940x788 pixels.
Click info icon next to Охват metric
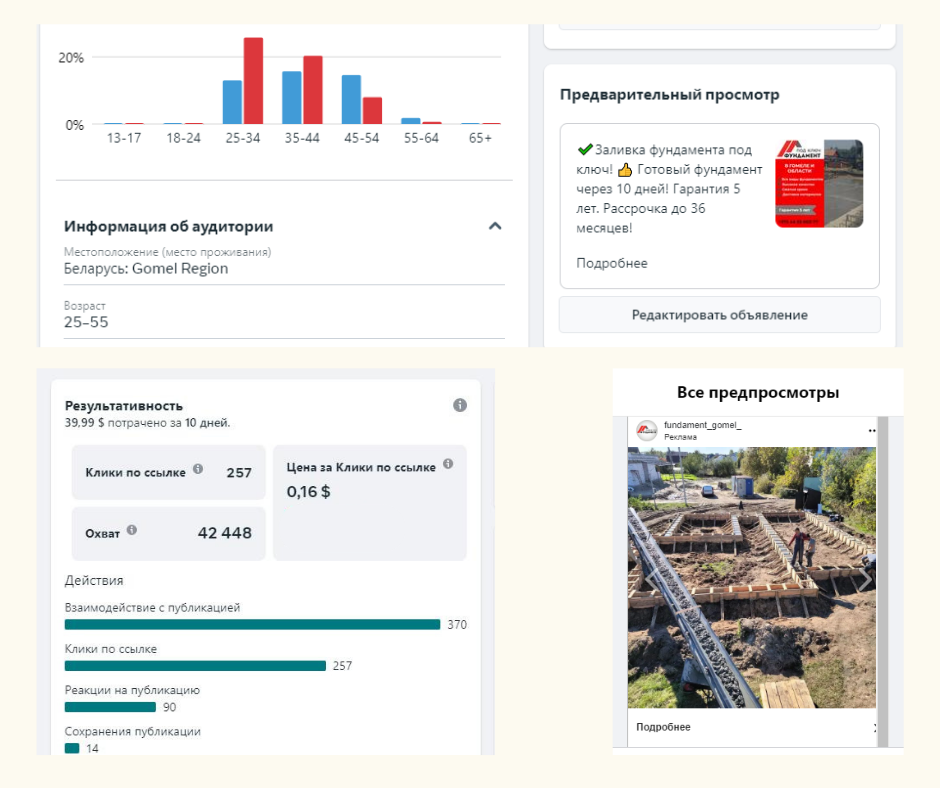[x=132, y=531]
